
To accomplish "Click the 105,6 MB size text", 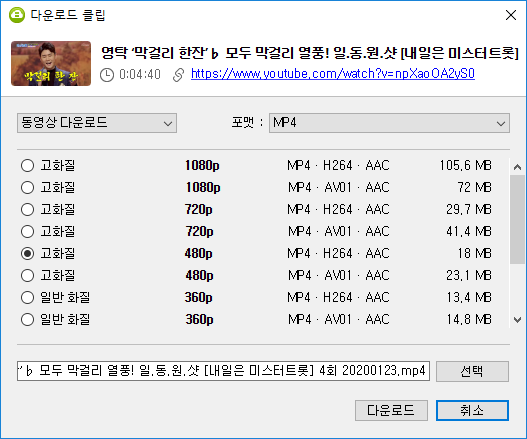I will click(x=465, y=165).
